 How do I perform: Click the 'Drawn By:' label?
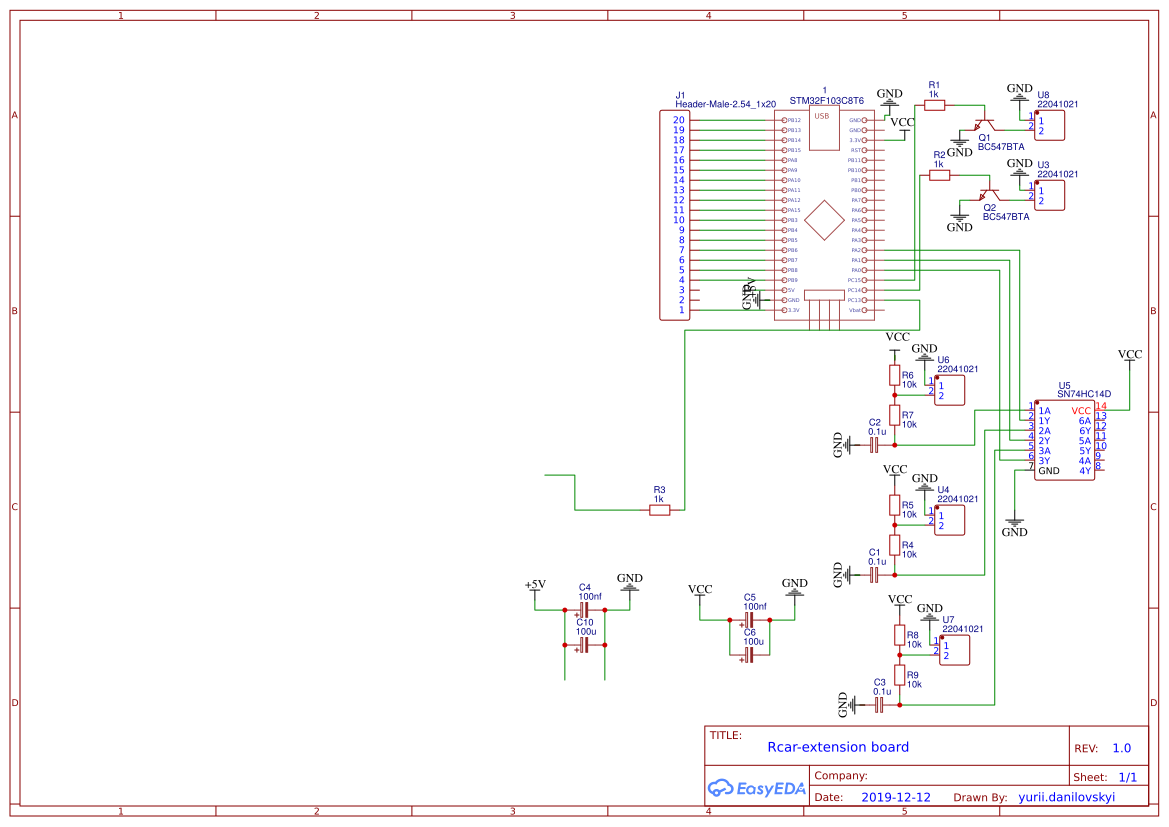click(980, 797)
